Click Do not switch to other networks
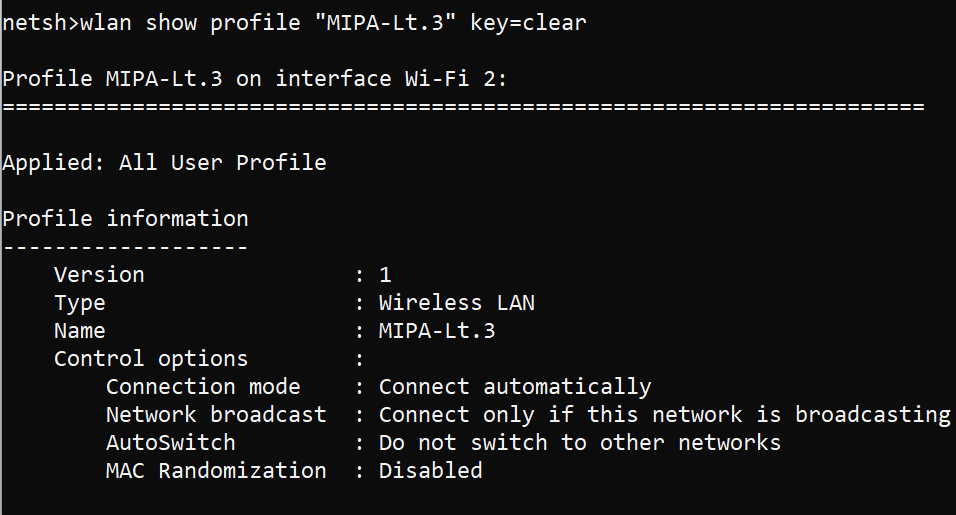Viewport: 956px width, 515px height. (x=580, y=443)
